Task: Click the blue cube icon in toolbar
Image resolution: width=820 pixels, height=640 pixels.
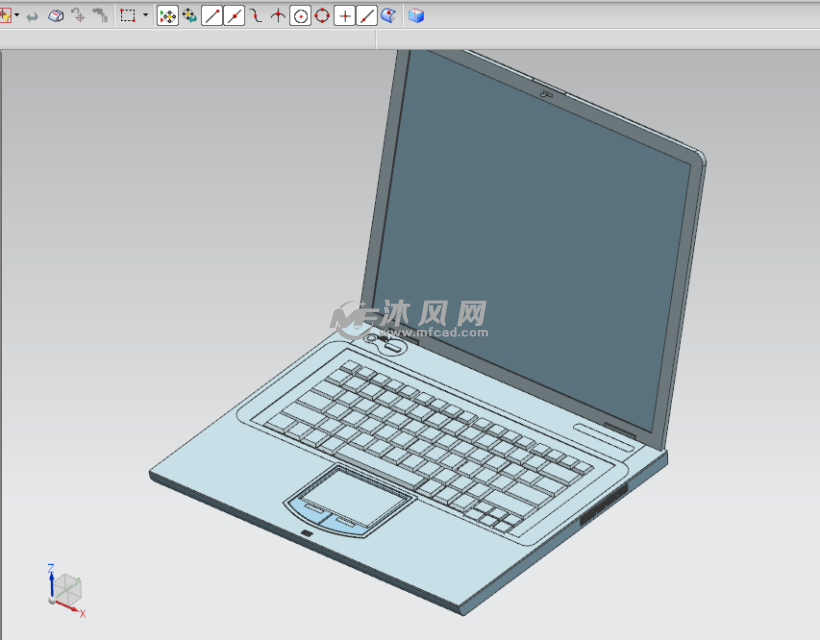Action: pos(416,16)
